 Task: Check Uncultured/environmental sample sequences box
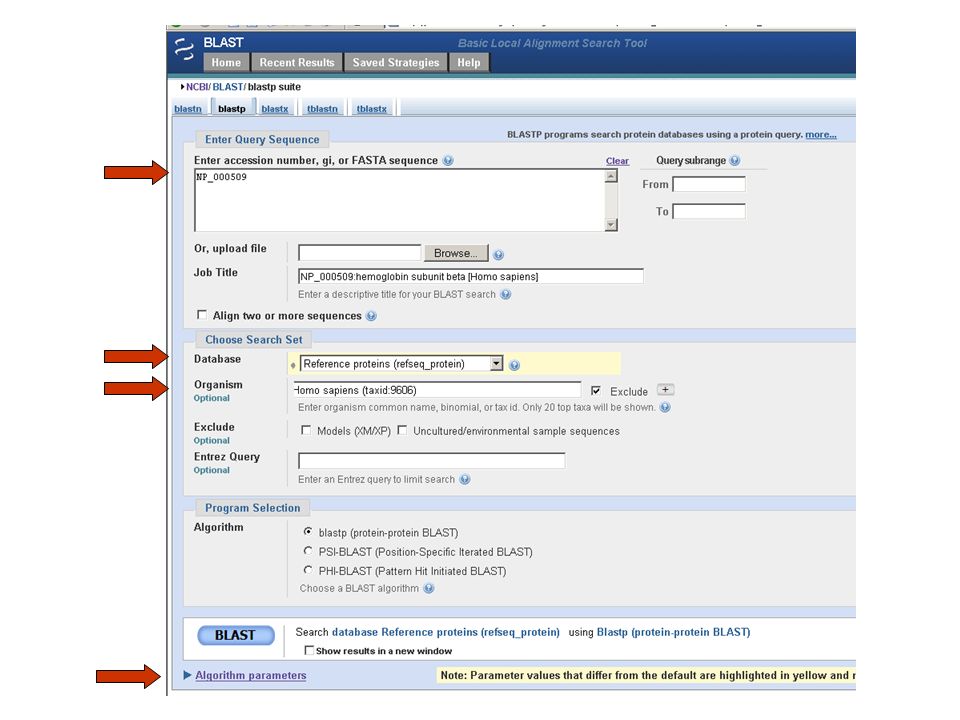coord(402,430)
